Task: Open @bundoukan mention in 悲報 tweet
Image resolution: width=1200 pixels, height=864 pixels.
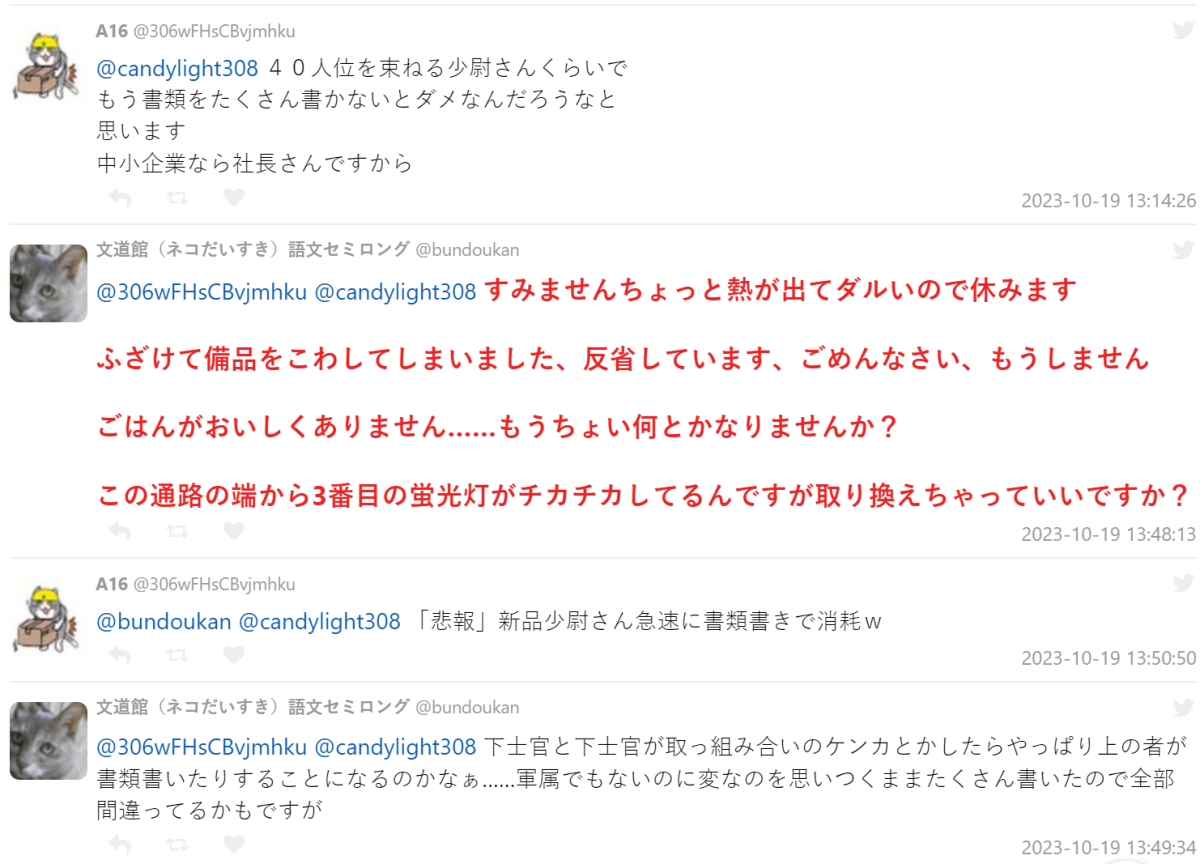Action: pos(163,622)
